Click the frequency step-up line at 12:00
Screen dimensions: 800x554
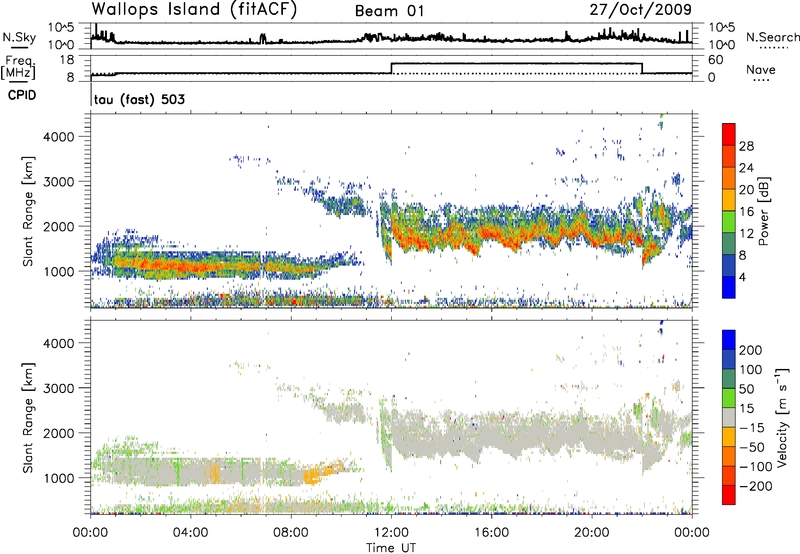click(x=391, y=68)
